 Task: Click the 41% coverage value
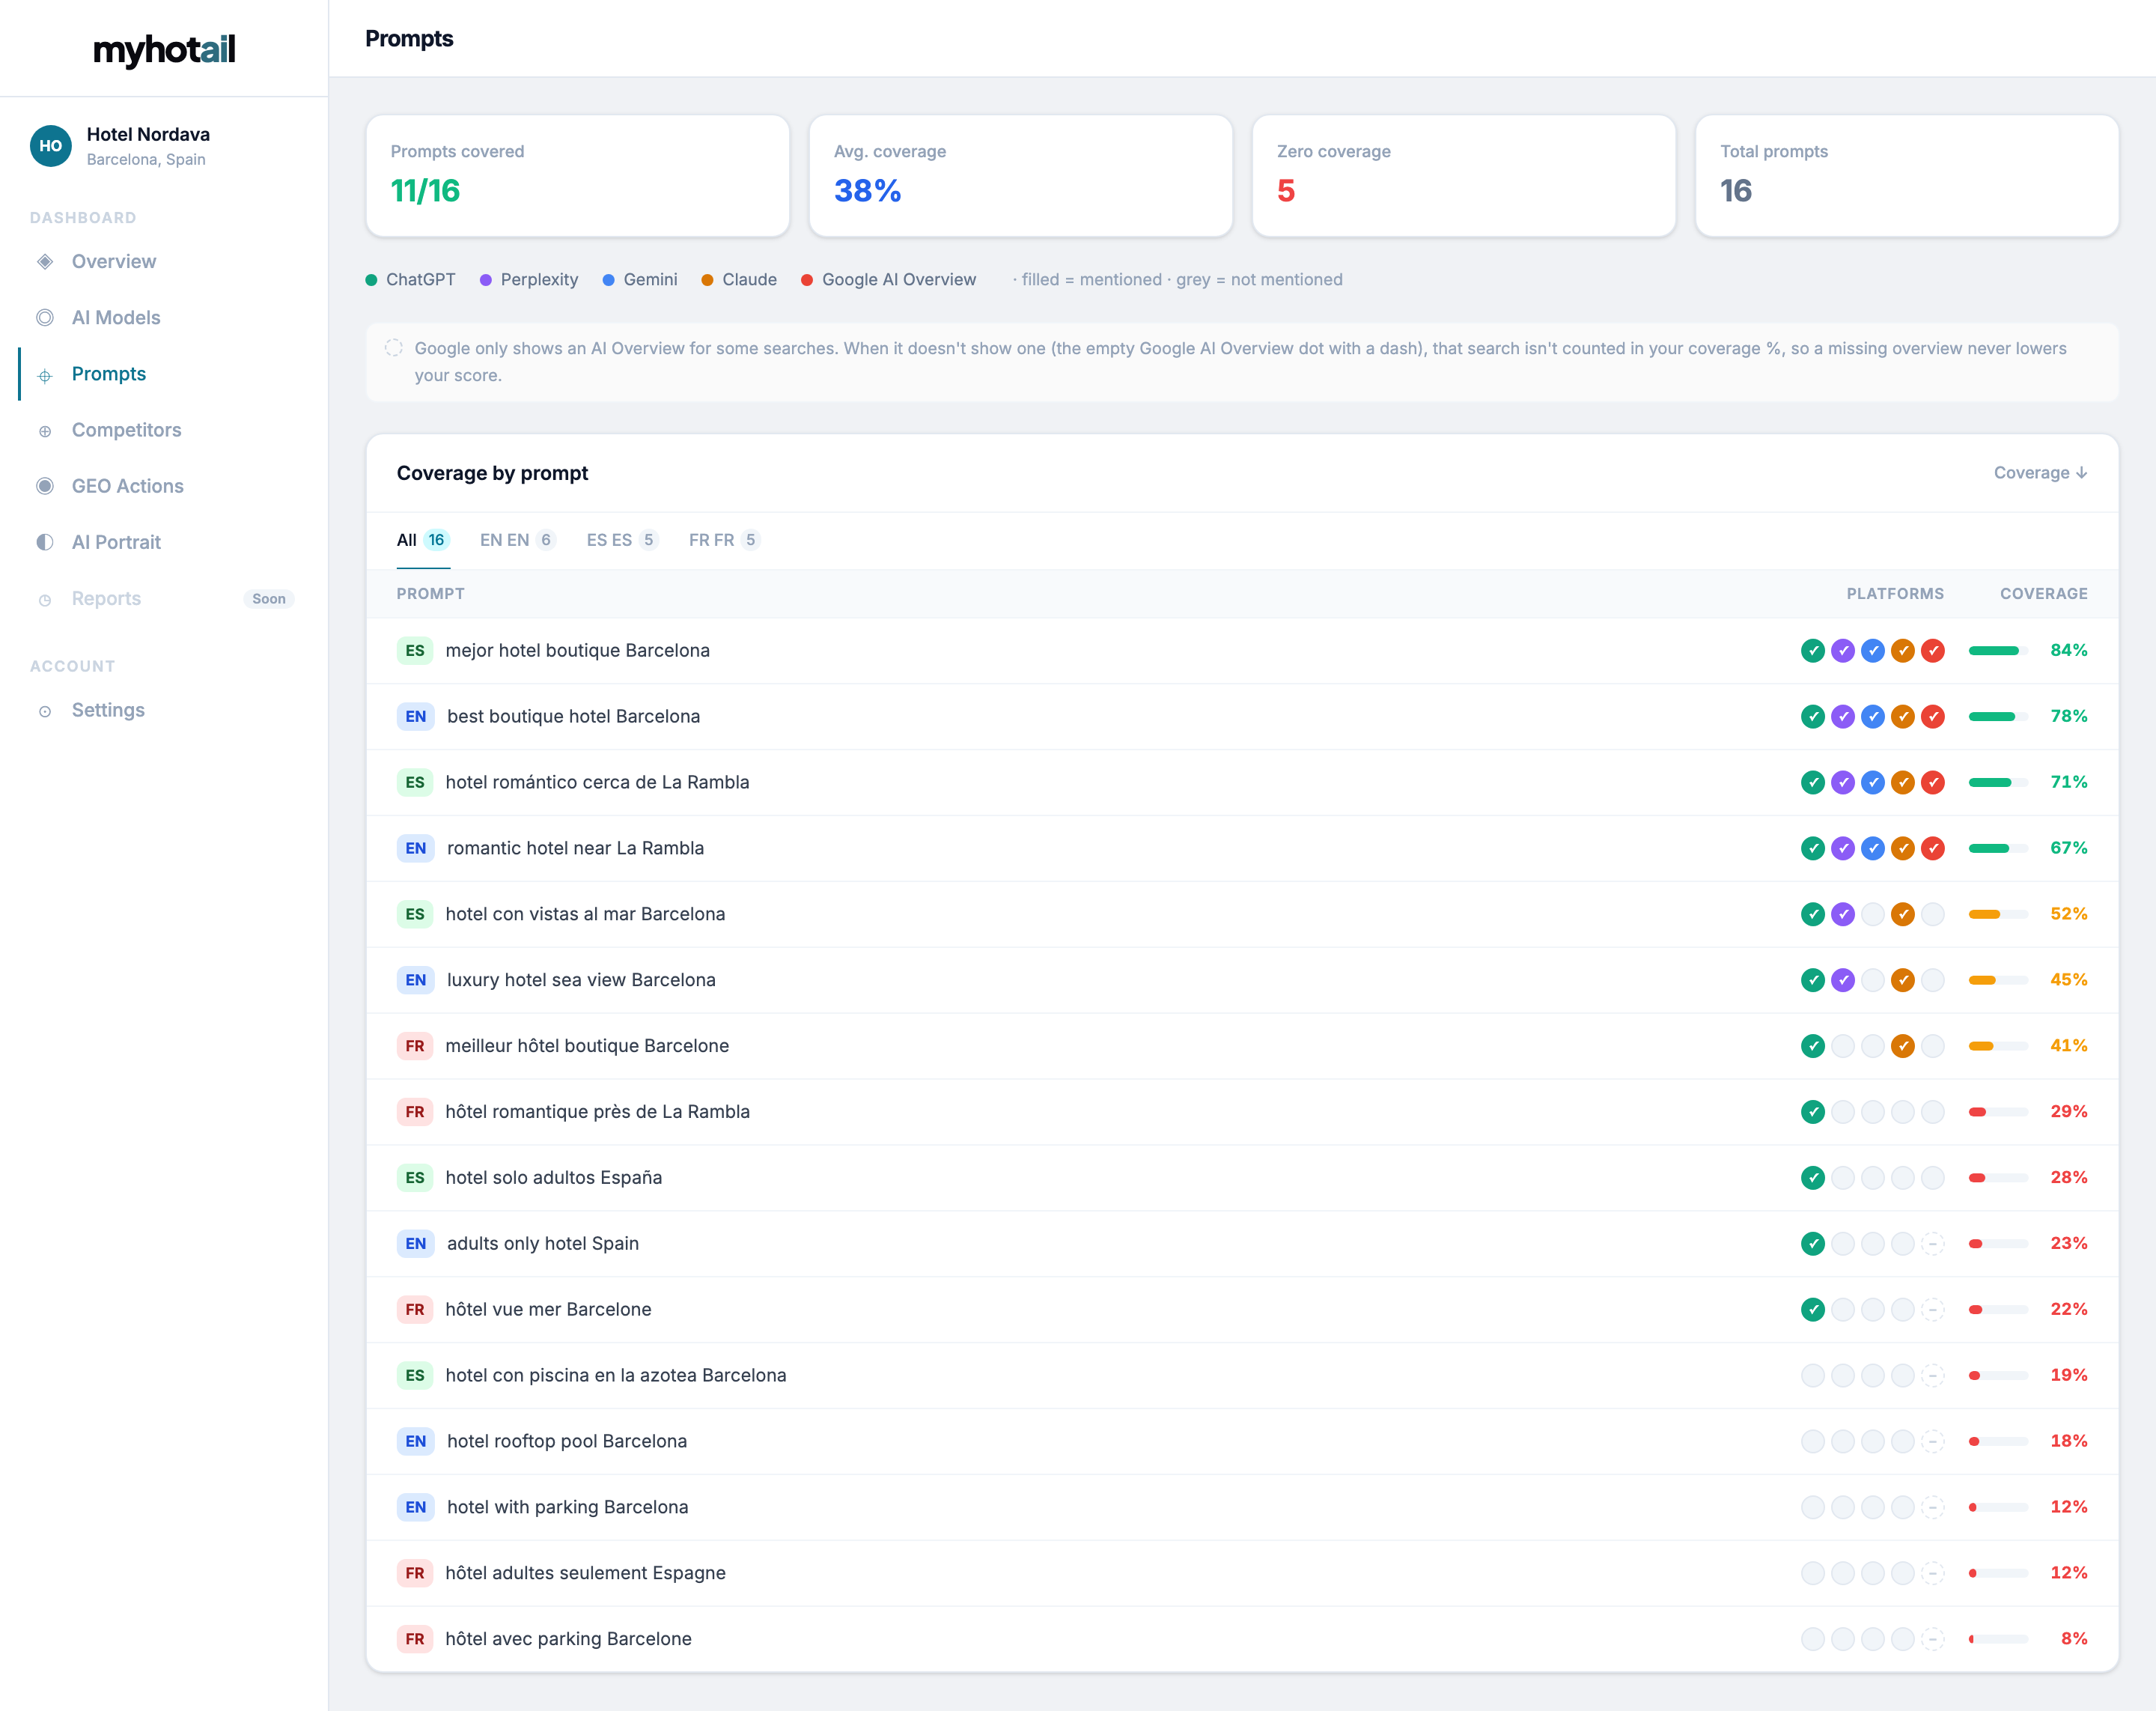point(2068,1047)
